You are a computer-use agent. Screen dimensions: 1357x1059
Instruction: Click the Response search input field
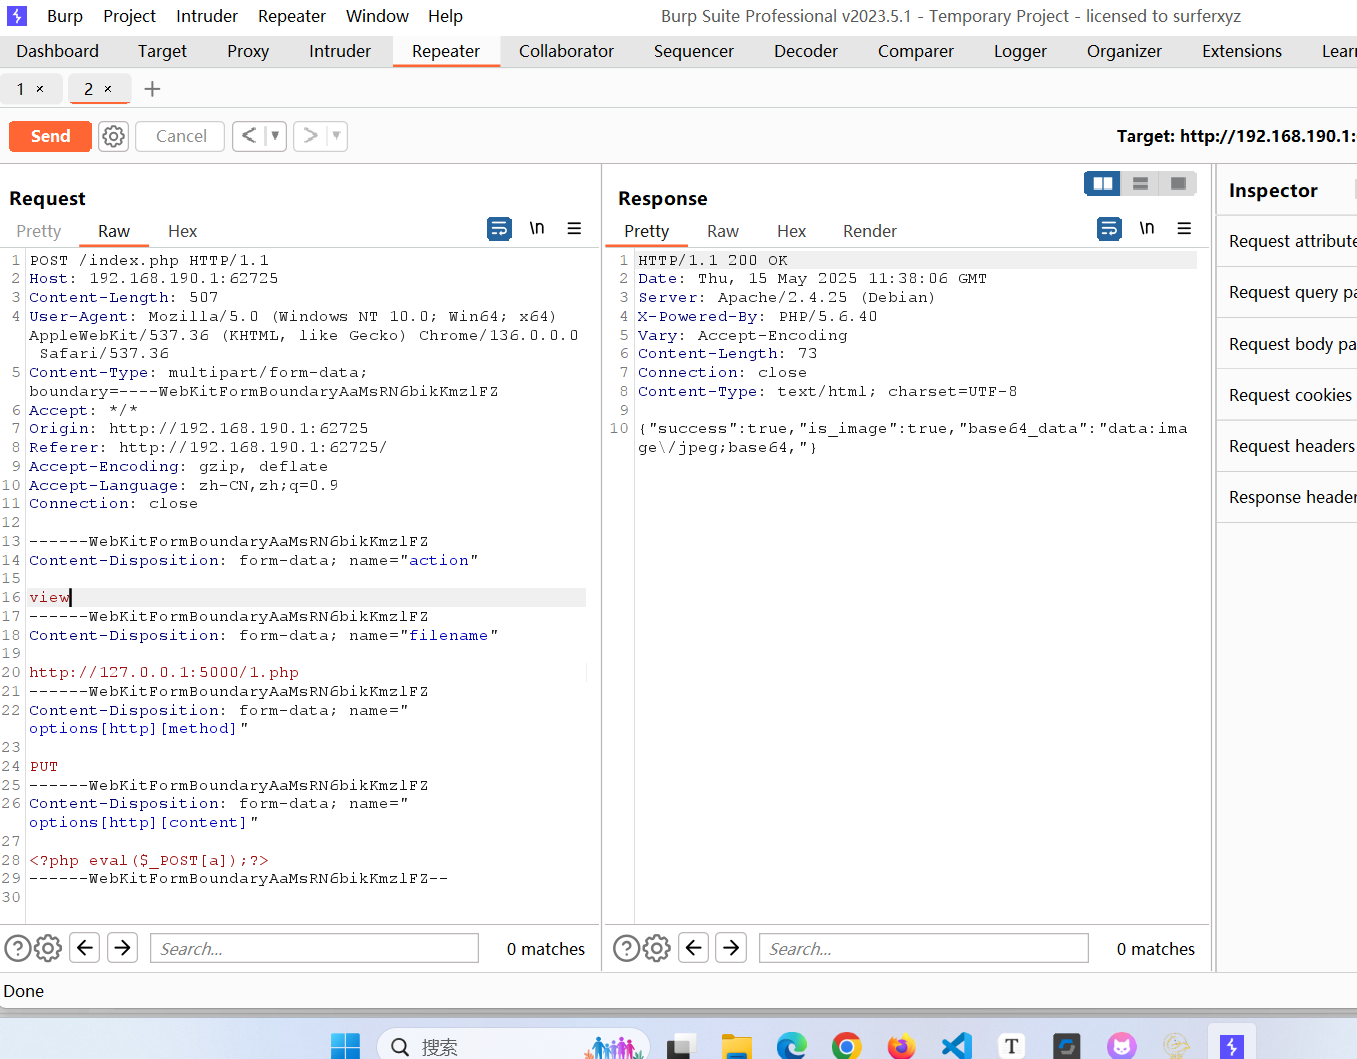point(924,948)
